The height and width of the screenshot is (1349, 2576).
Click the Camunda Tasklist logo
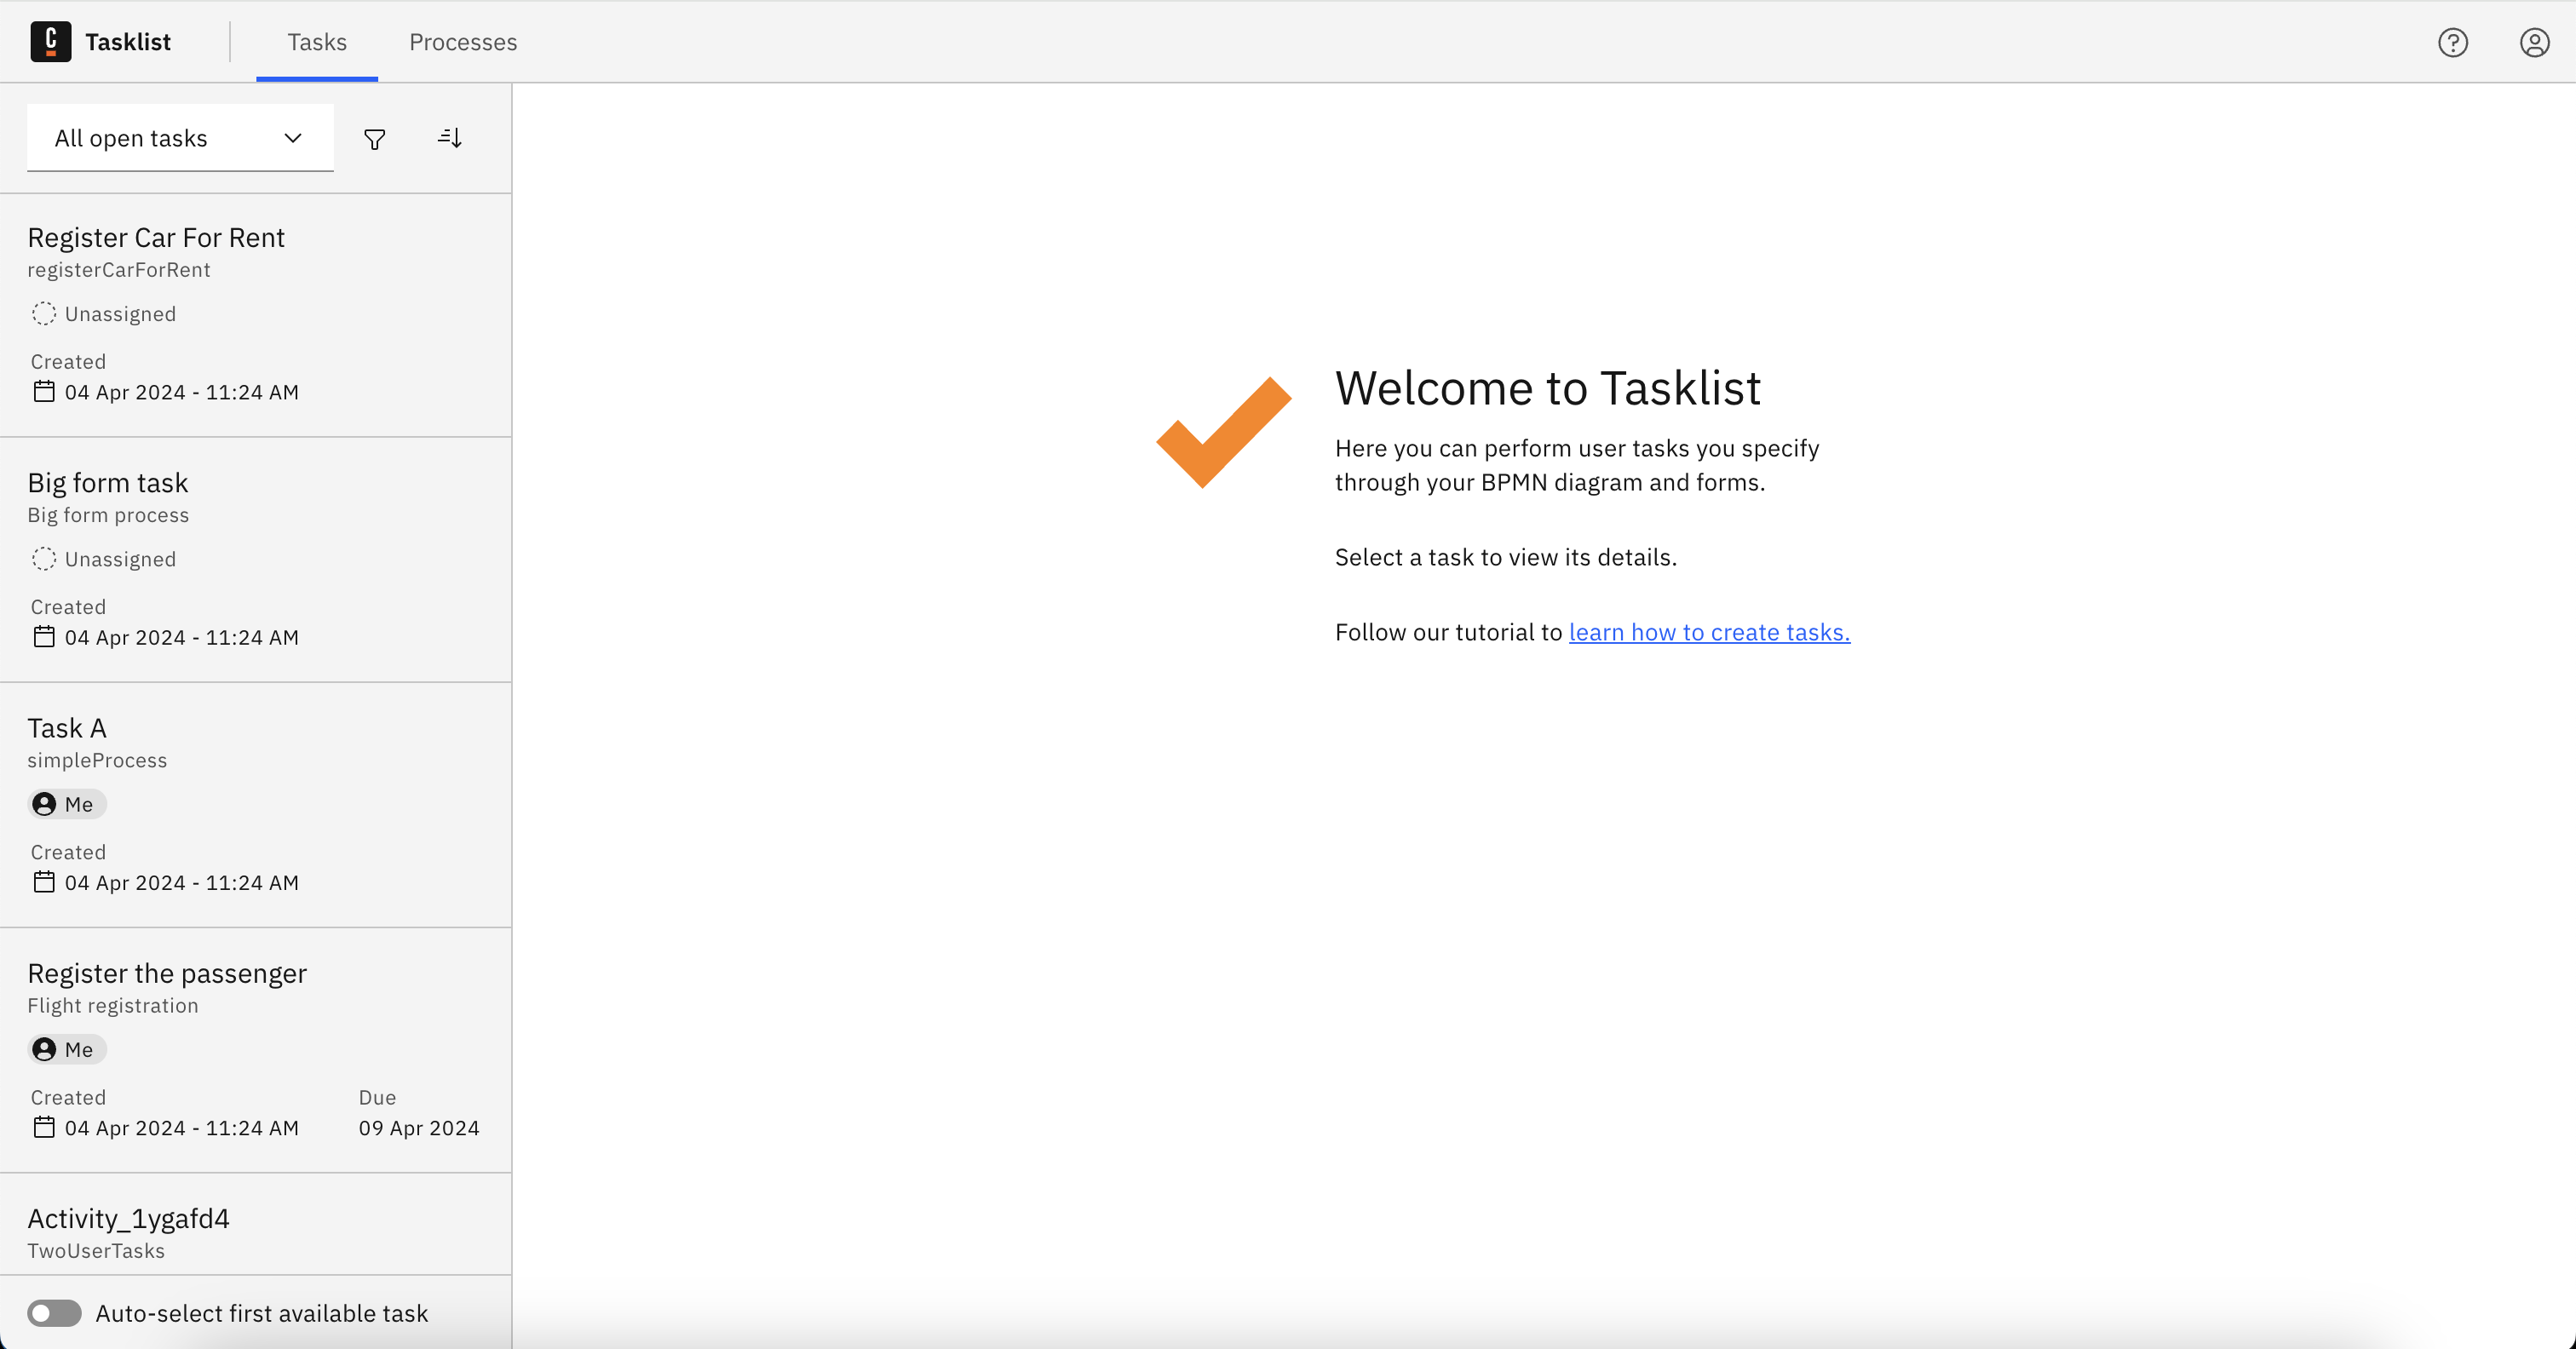[x=51, y=41]
